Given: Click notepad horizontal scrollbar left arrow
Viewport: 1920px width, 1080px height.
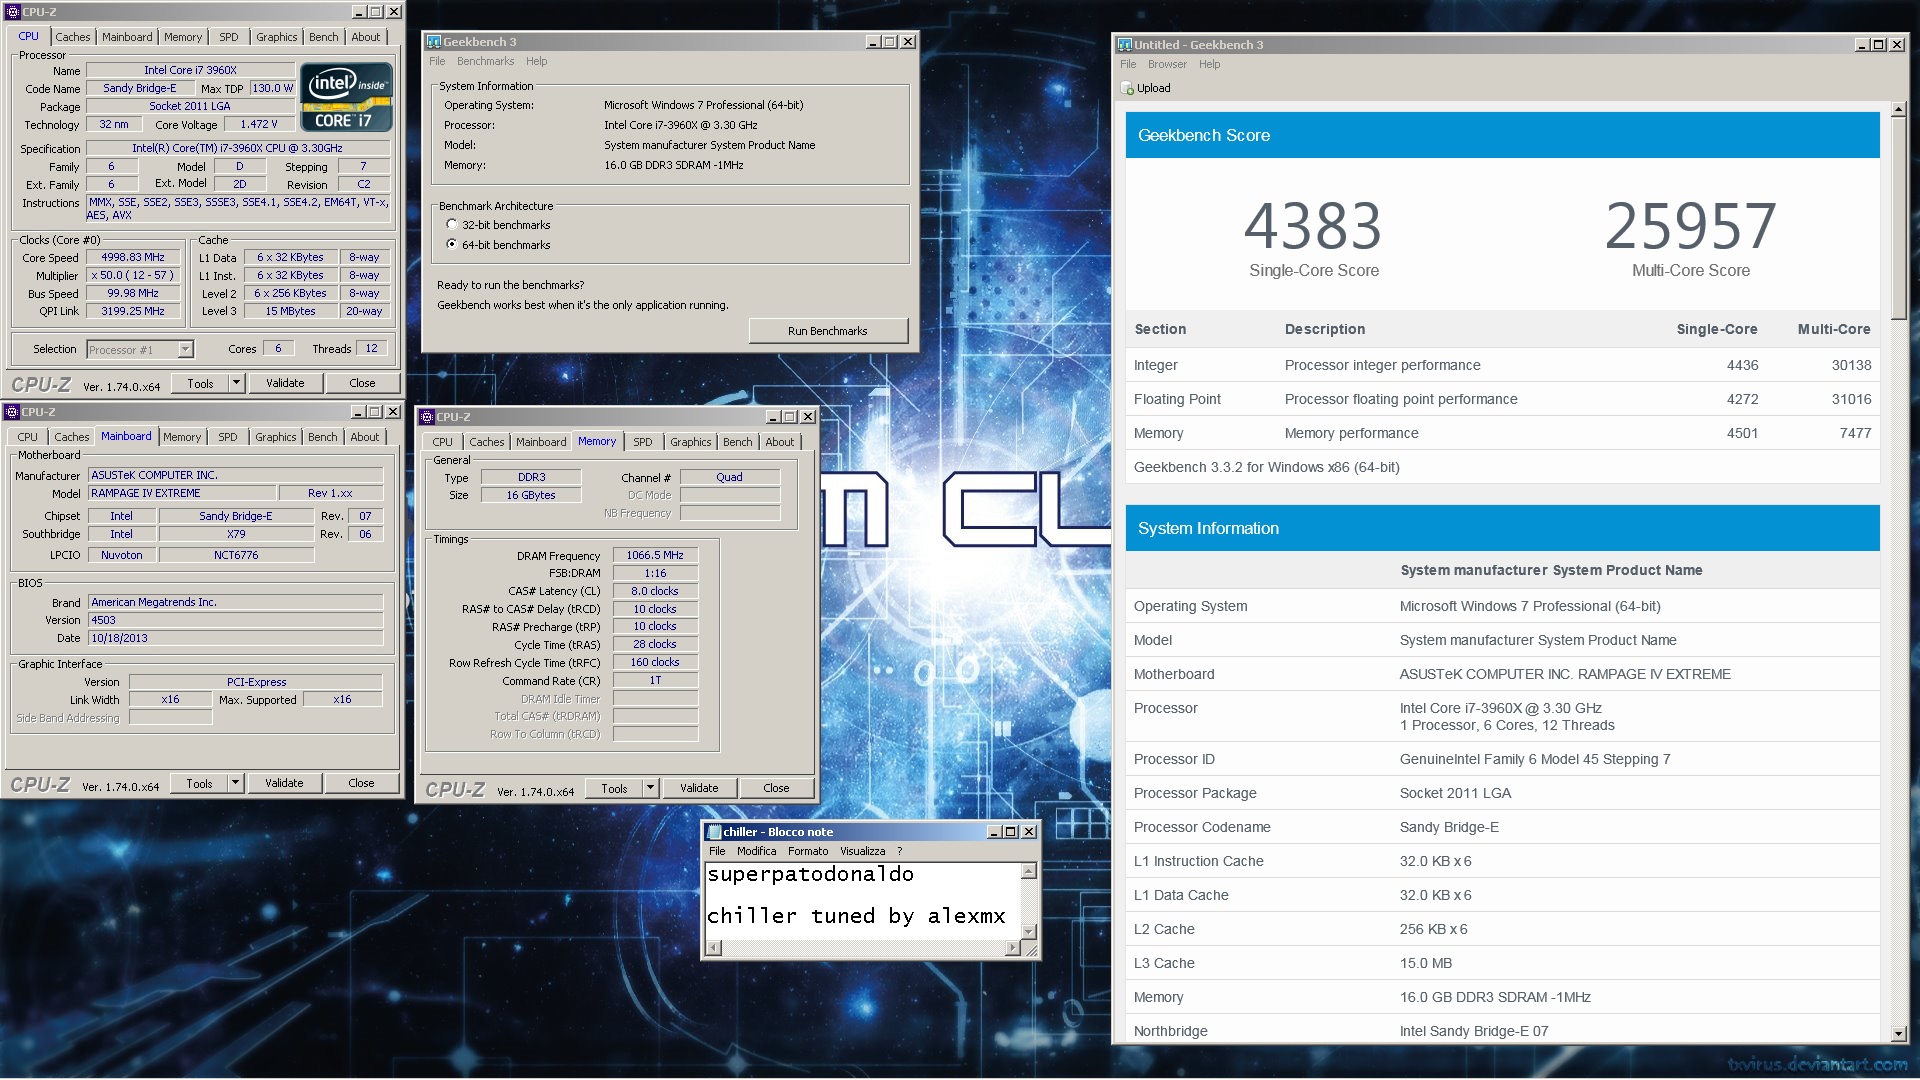Looking at the screenshot, I should pos(713,947).
